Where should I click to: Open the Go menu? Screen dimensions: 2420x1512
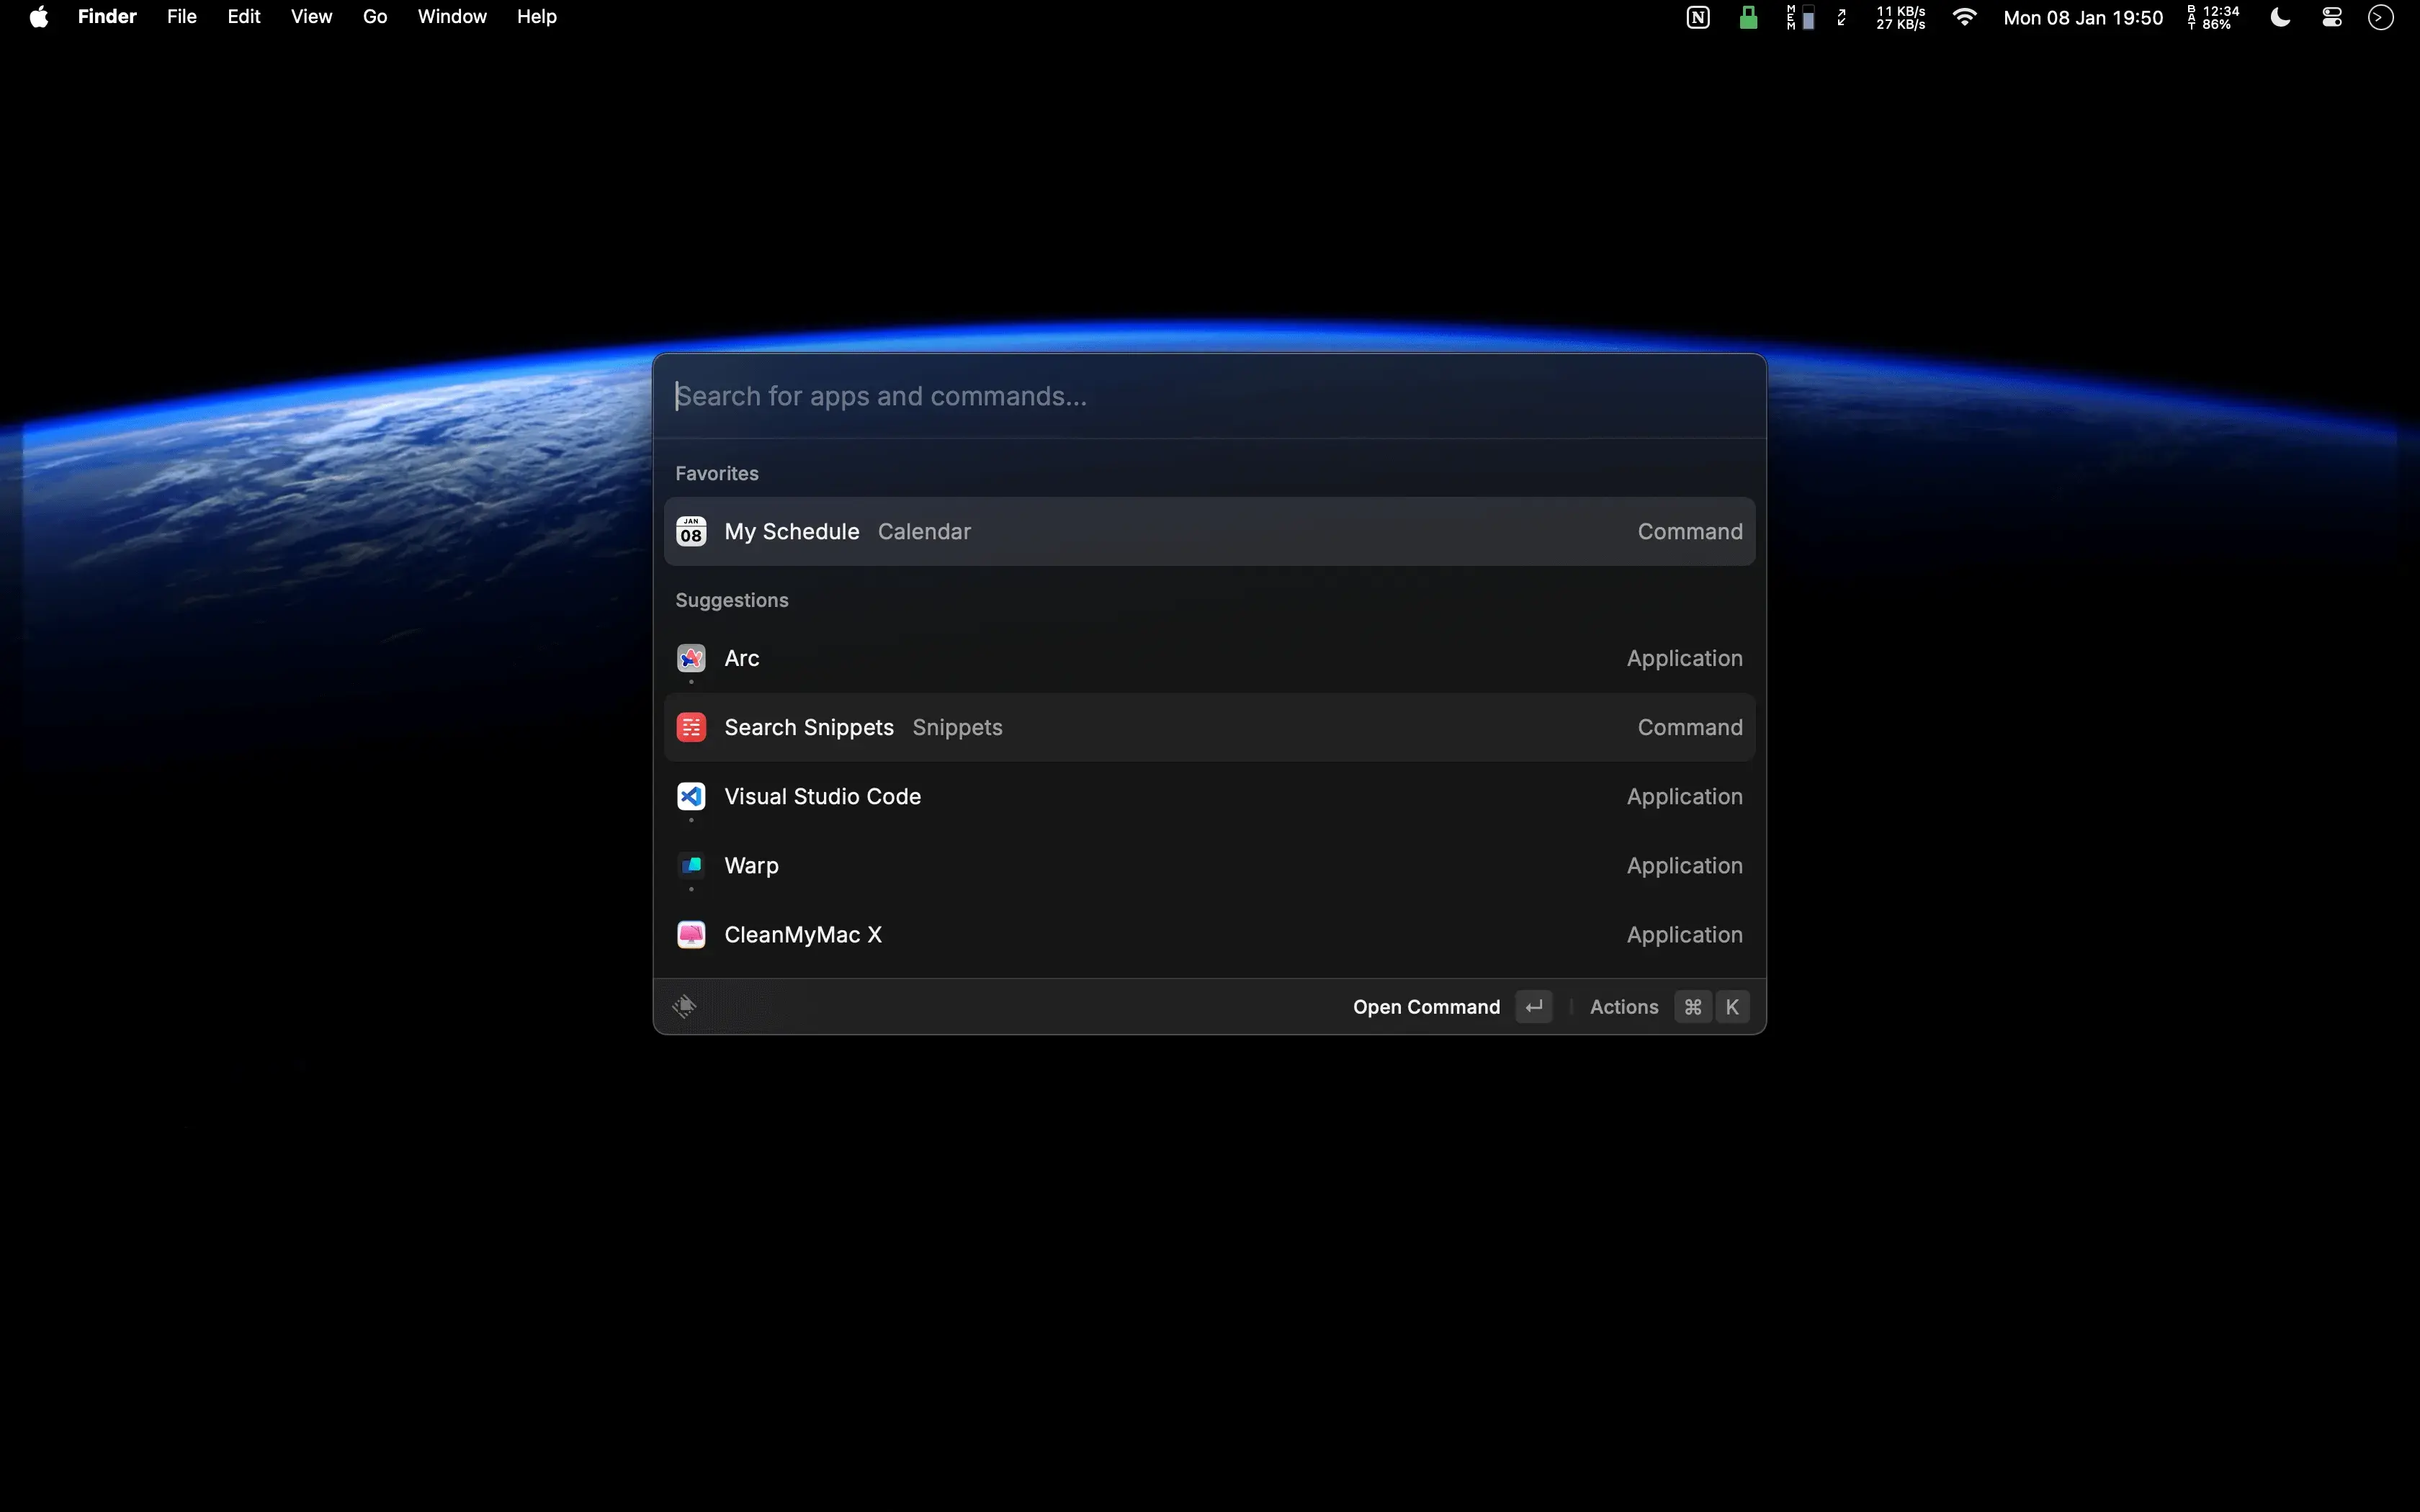tap(374, 16)
